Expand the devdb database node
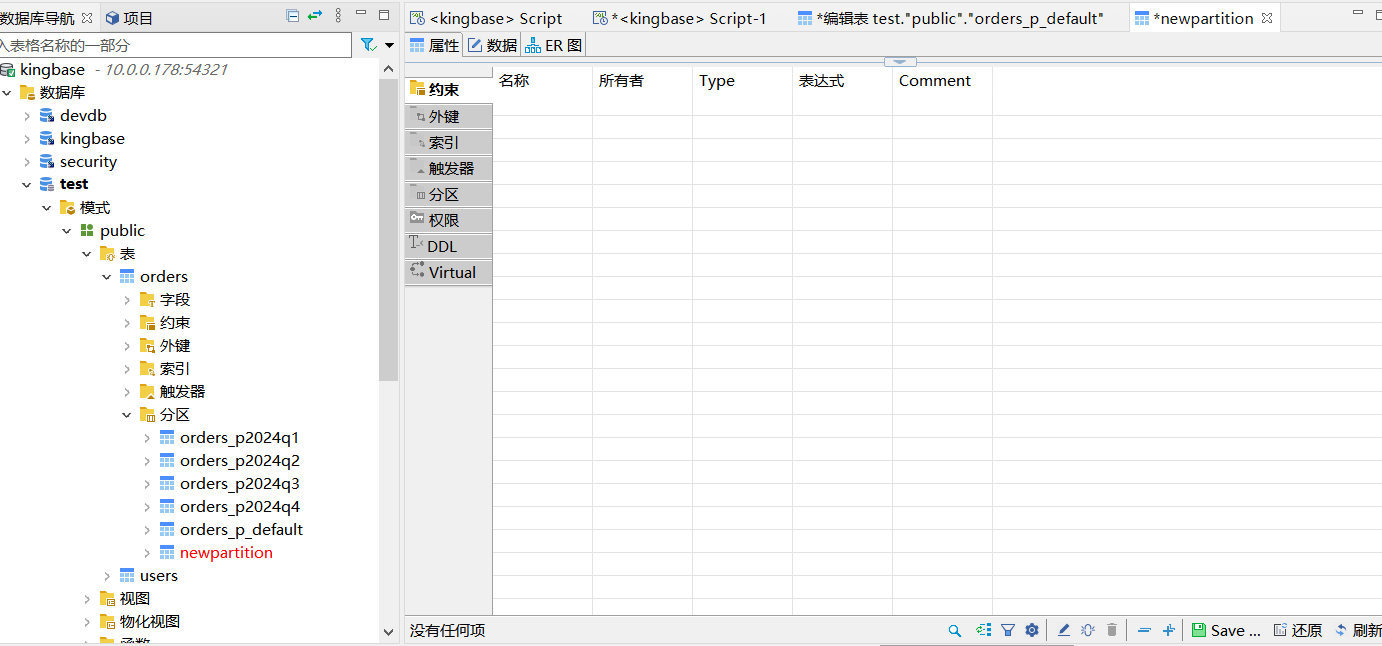The height and width of the screenshot is (646, 1382). [27, 116]
